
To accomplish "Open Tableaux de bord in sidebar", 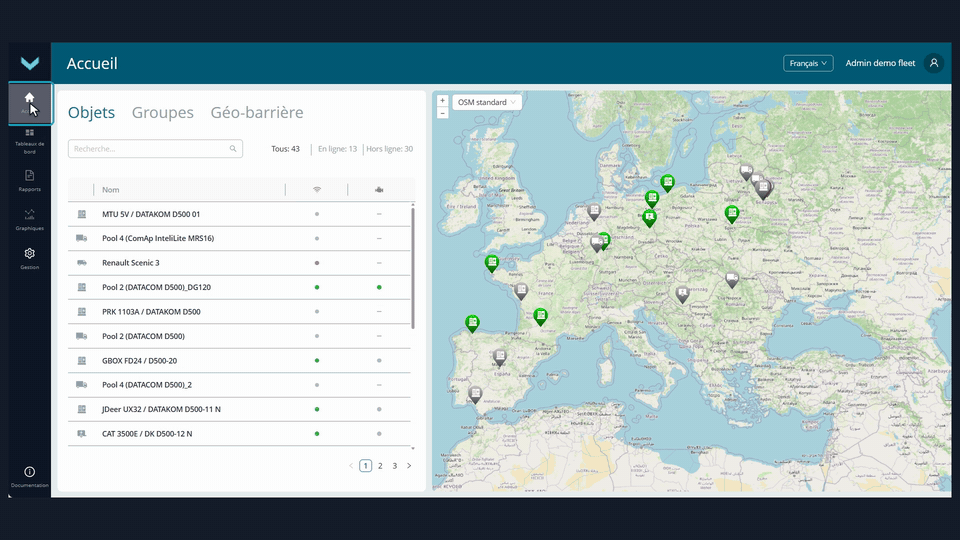I will click(29, 141).
